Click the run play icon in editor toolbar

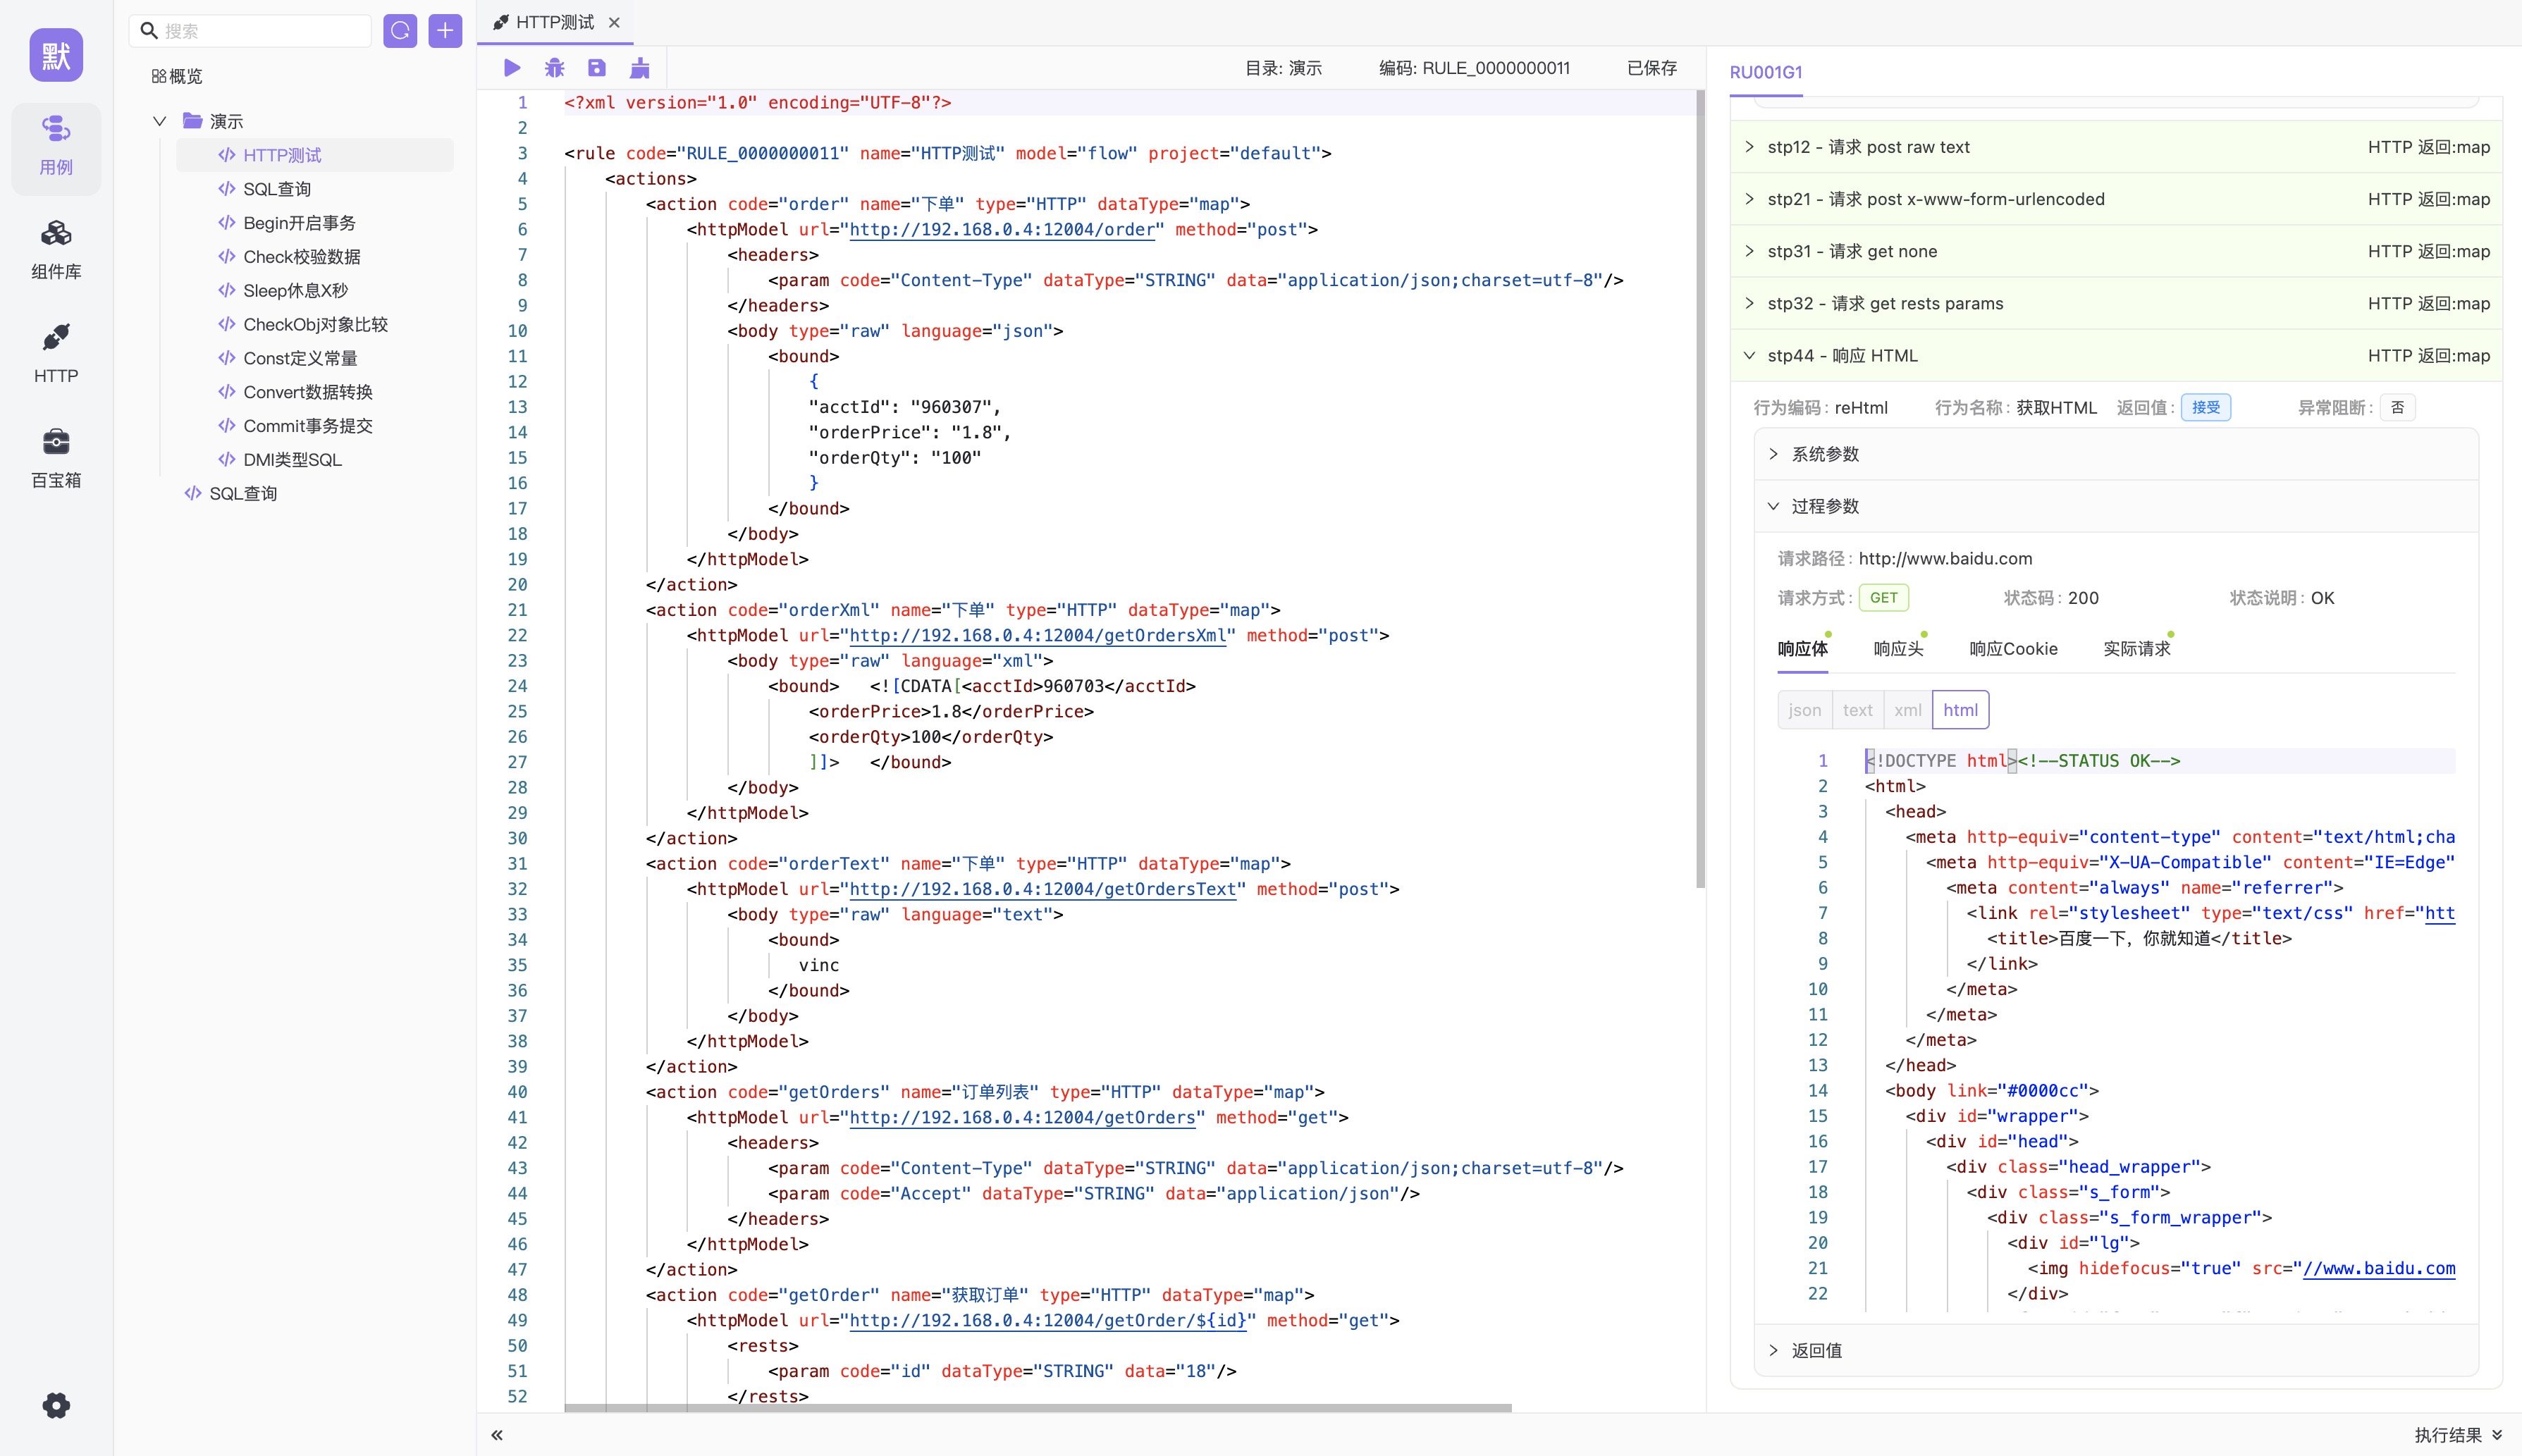click(512, 68)
